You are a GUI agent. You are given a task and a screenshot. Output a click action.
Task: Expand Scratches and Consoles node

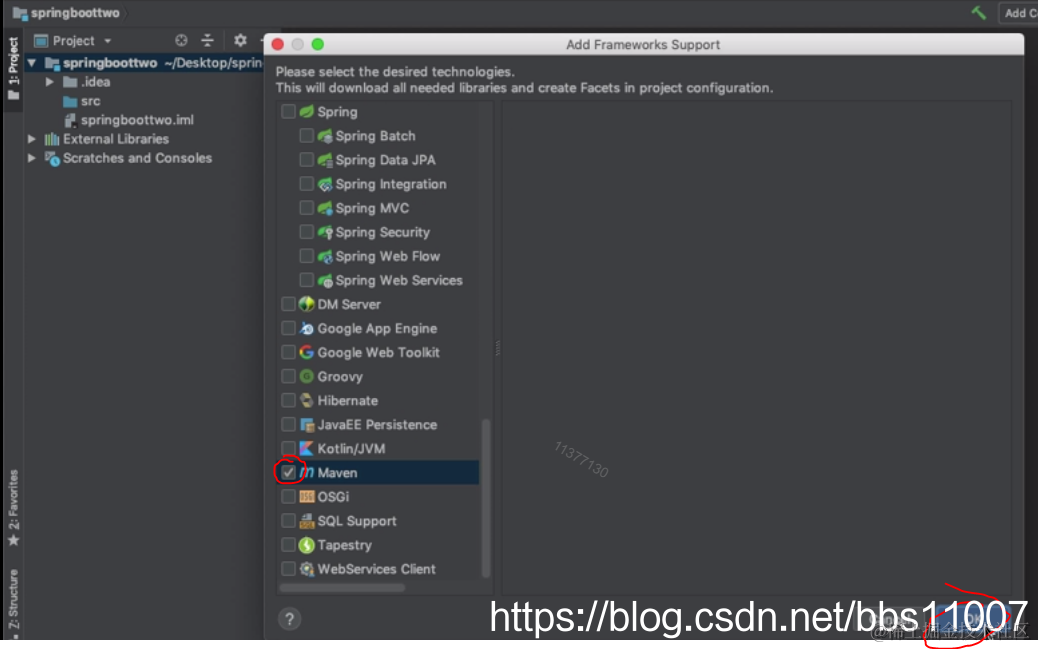point(32,158)
